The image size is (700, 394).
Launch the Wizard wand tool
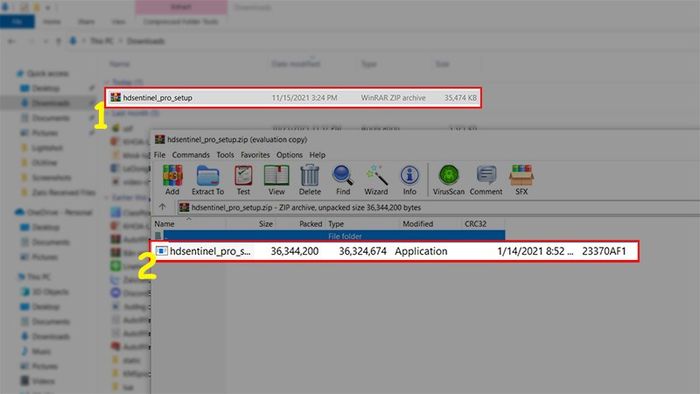(x=376, y=179)
